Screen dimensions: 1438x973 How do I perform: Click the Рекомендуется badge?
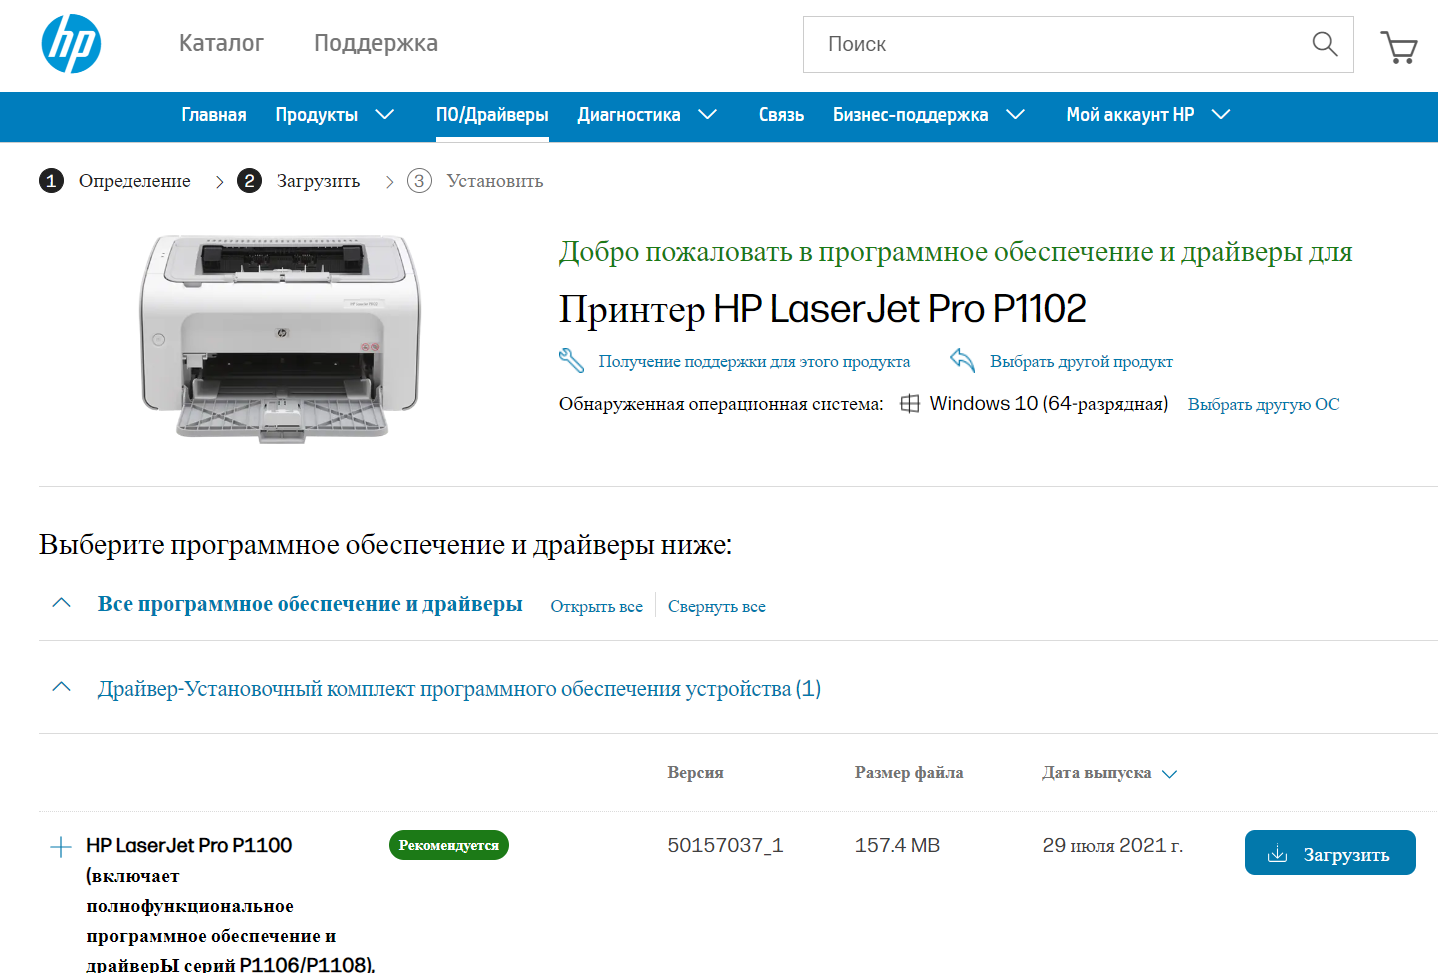coord(449,845)
